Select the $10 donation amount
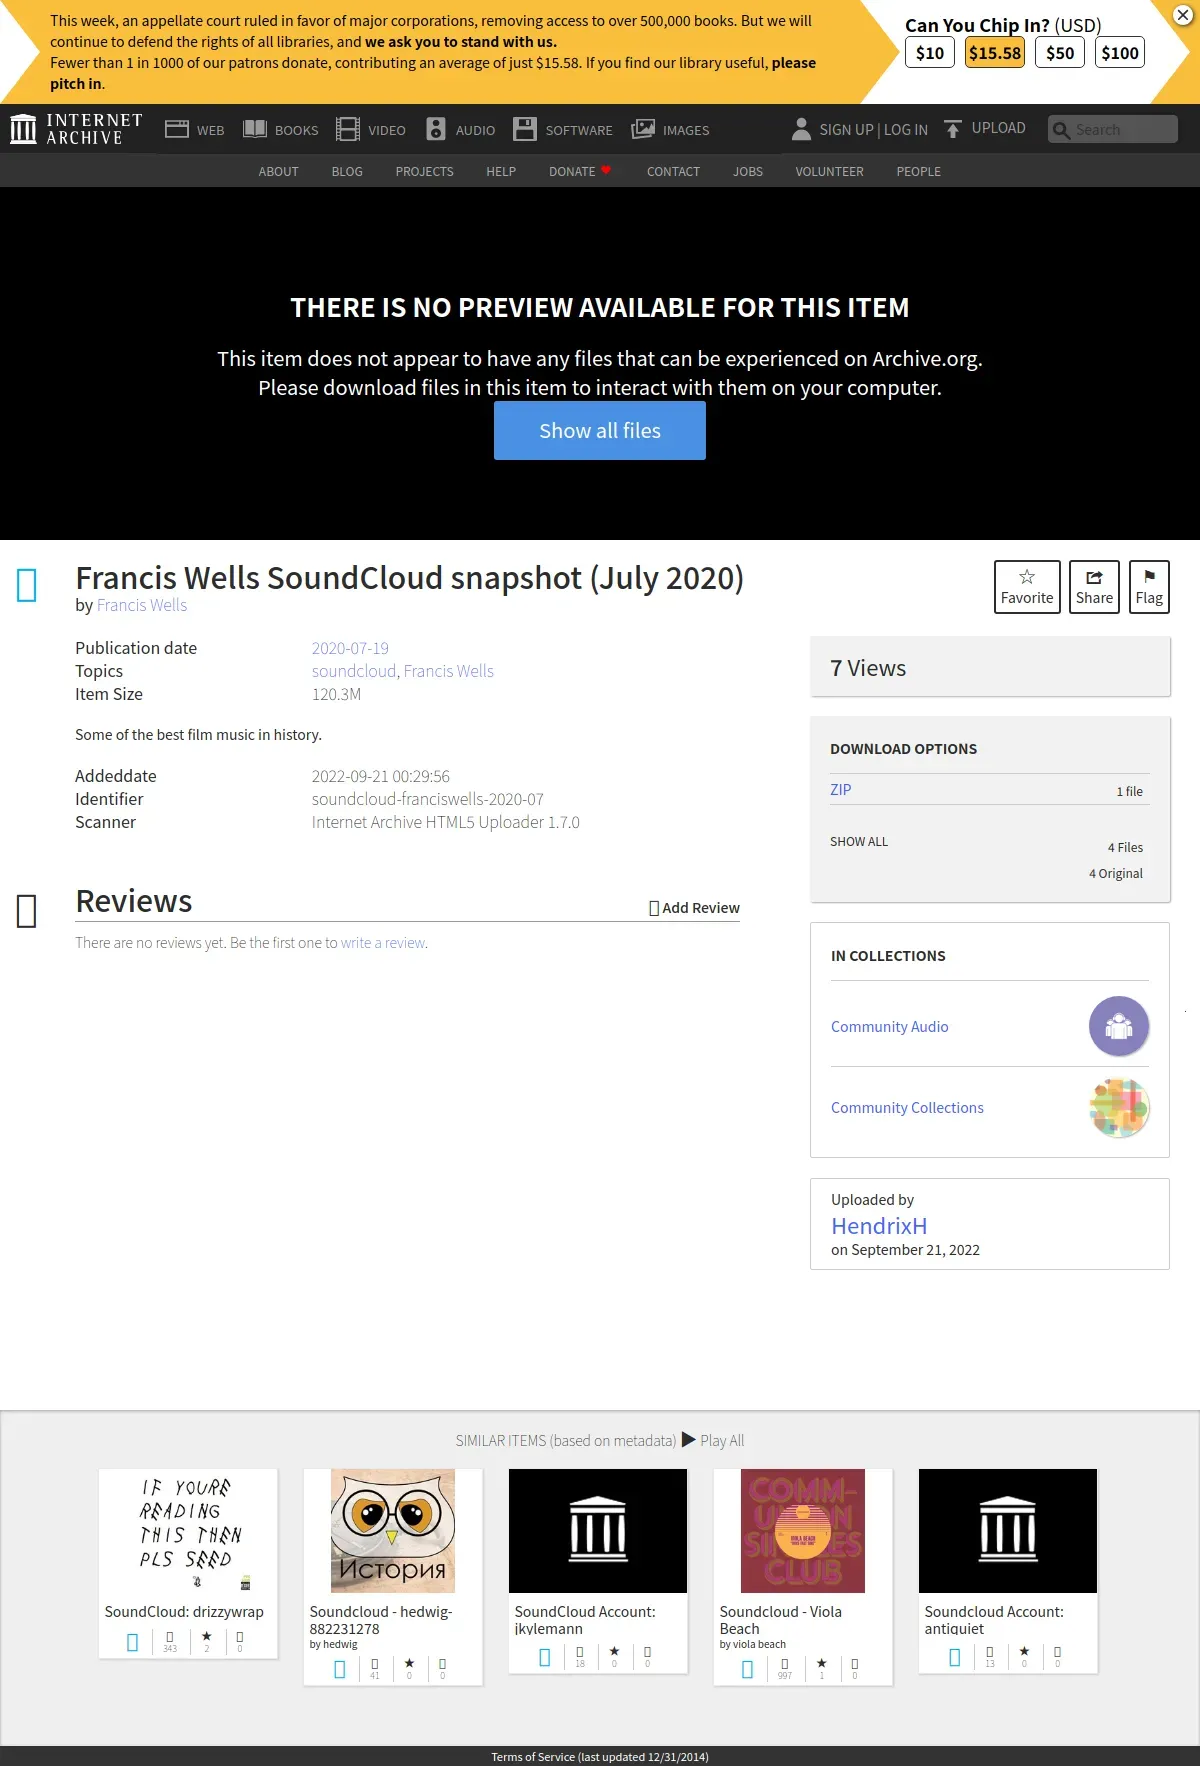The width and height of the screenshot is (1200, 1766). click(930, 53)
